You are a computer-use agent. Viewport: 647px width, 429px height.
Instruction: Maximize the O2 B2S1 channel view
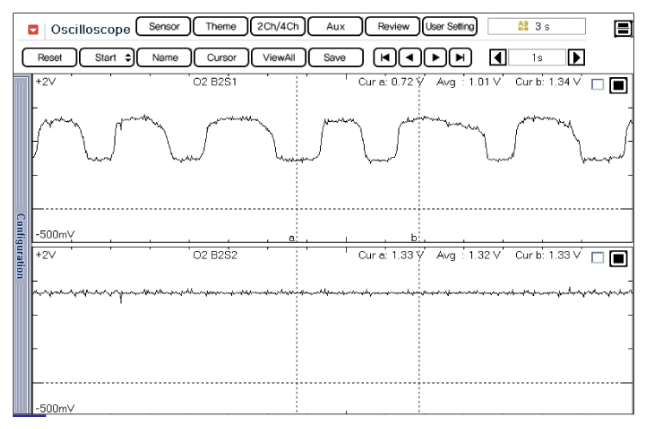(x=617, y=85)
